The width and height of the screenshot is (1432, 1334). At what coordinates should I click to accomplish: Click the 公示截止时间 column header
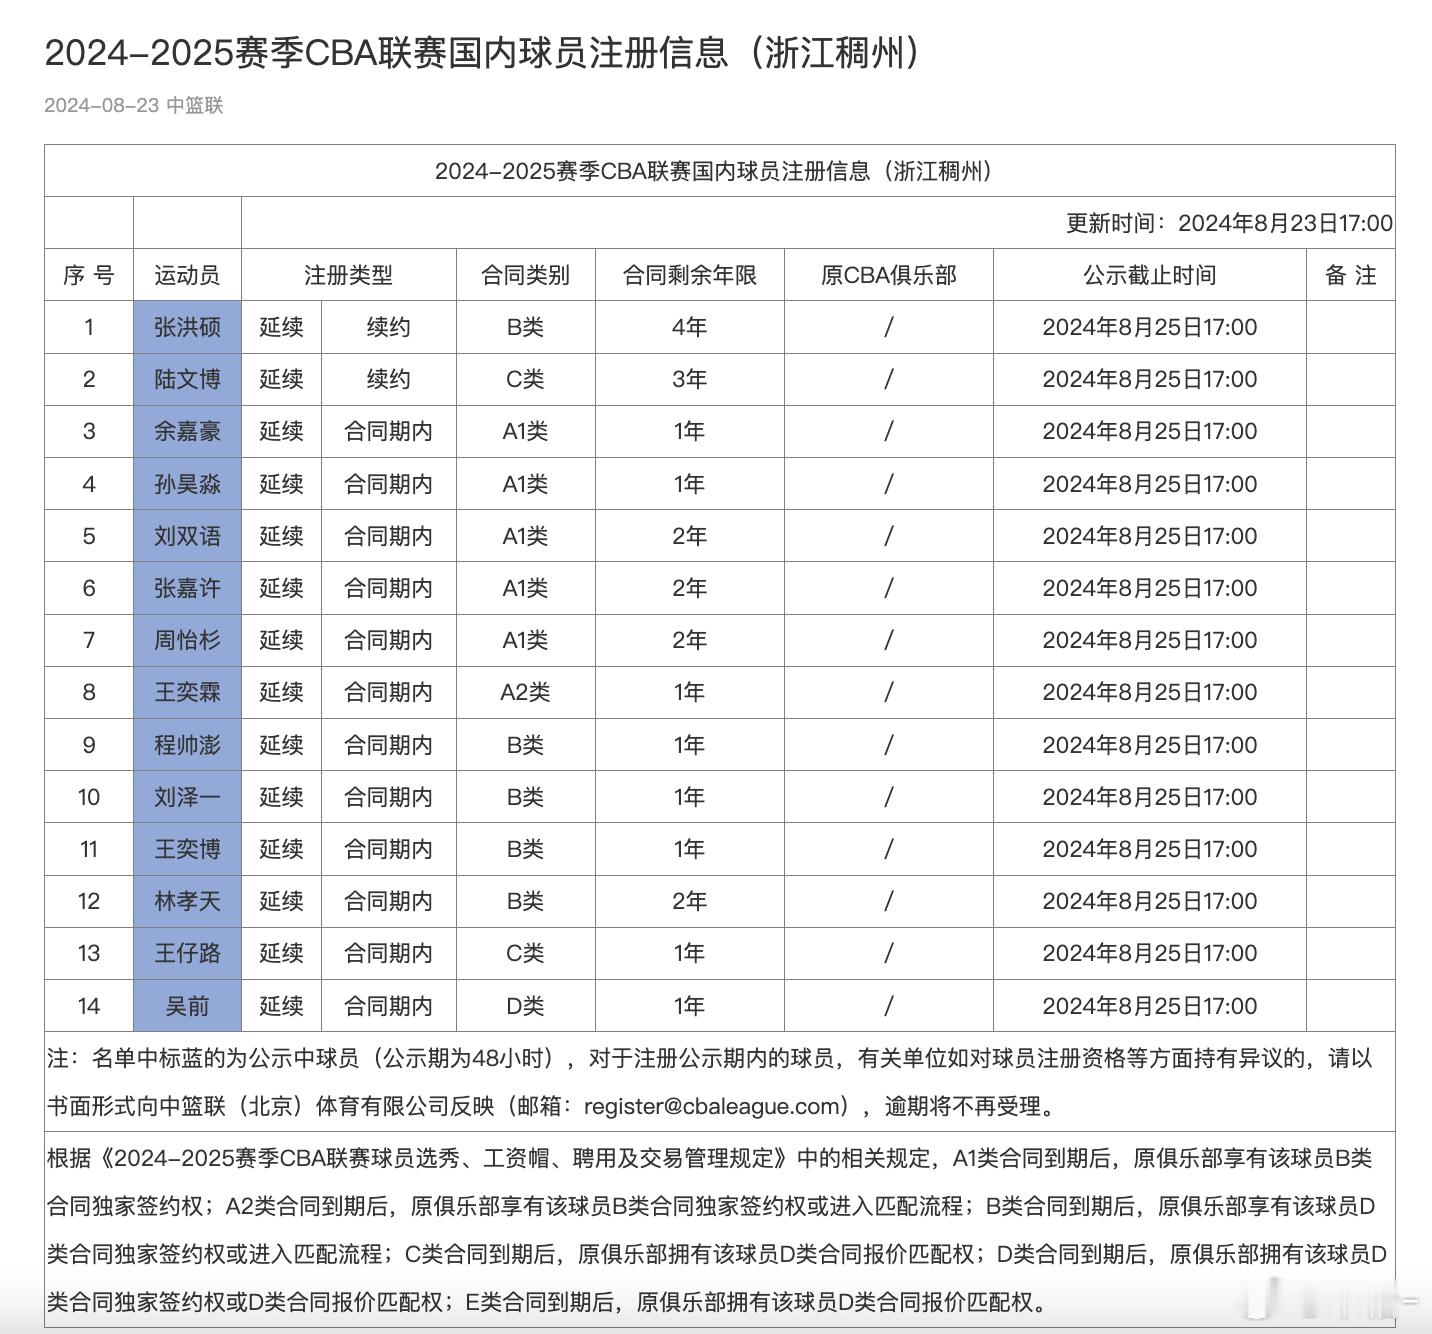pos(1148,275)
